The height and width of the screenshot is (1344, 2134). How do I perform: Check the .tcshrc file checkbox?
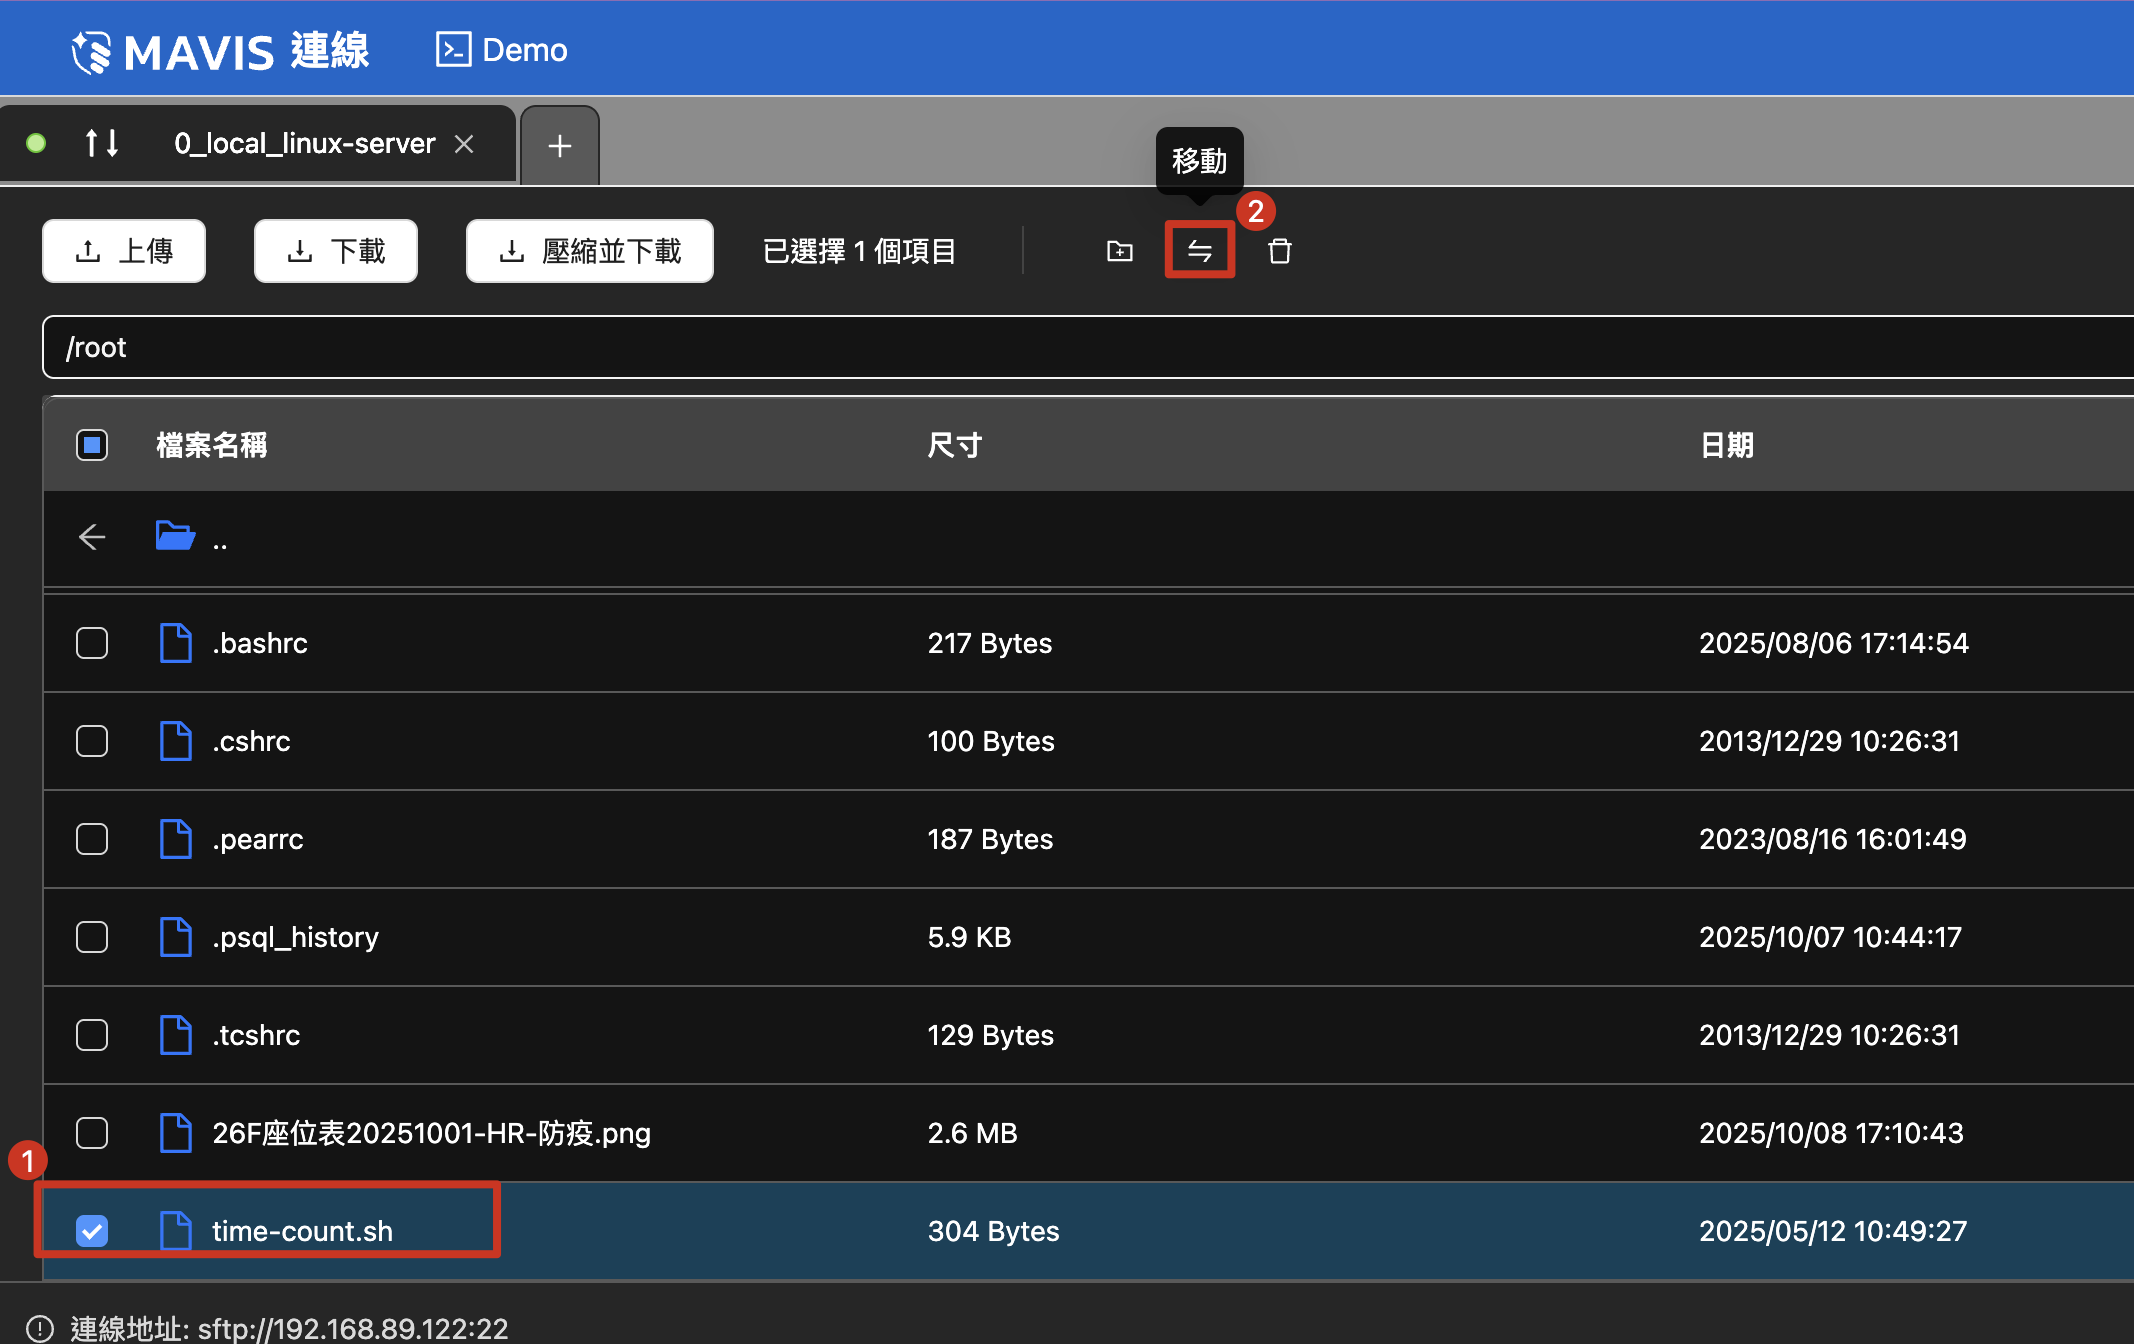pos(92,1035)
